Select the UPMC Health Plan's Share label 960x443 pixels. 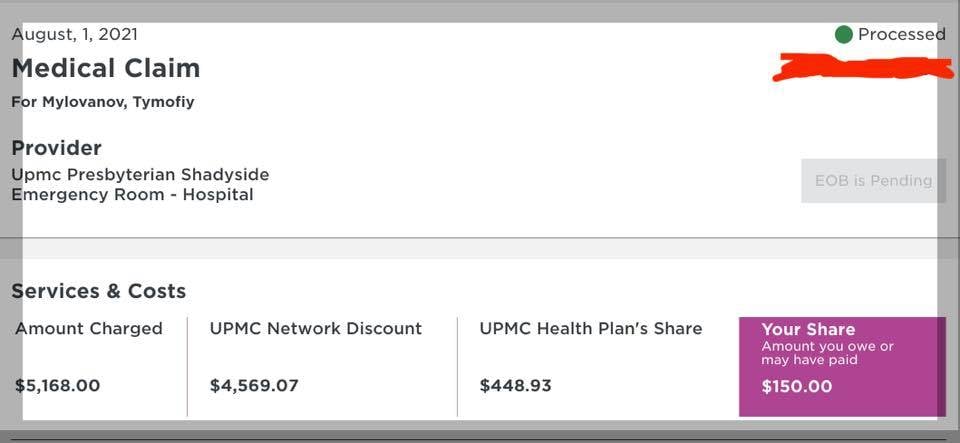pyautogui.click(x=591, y=328)
